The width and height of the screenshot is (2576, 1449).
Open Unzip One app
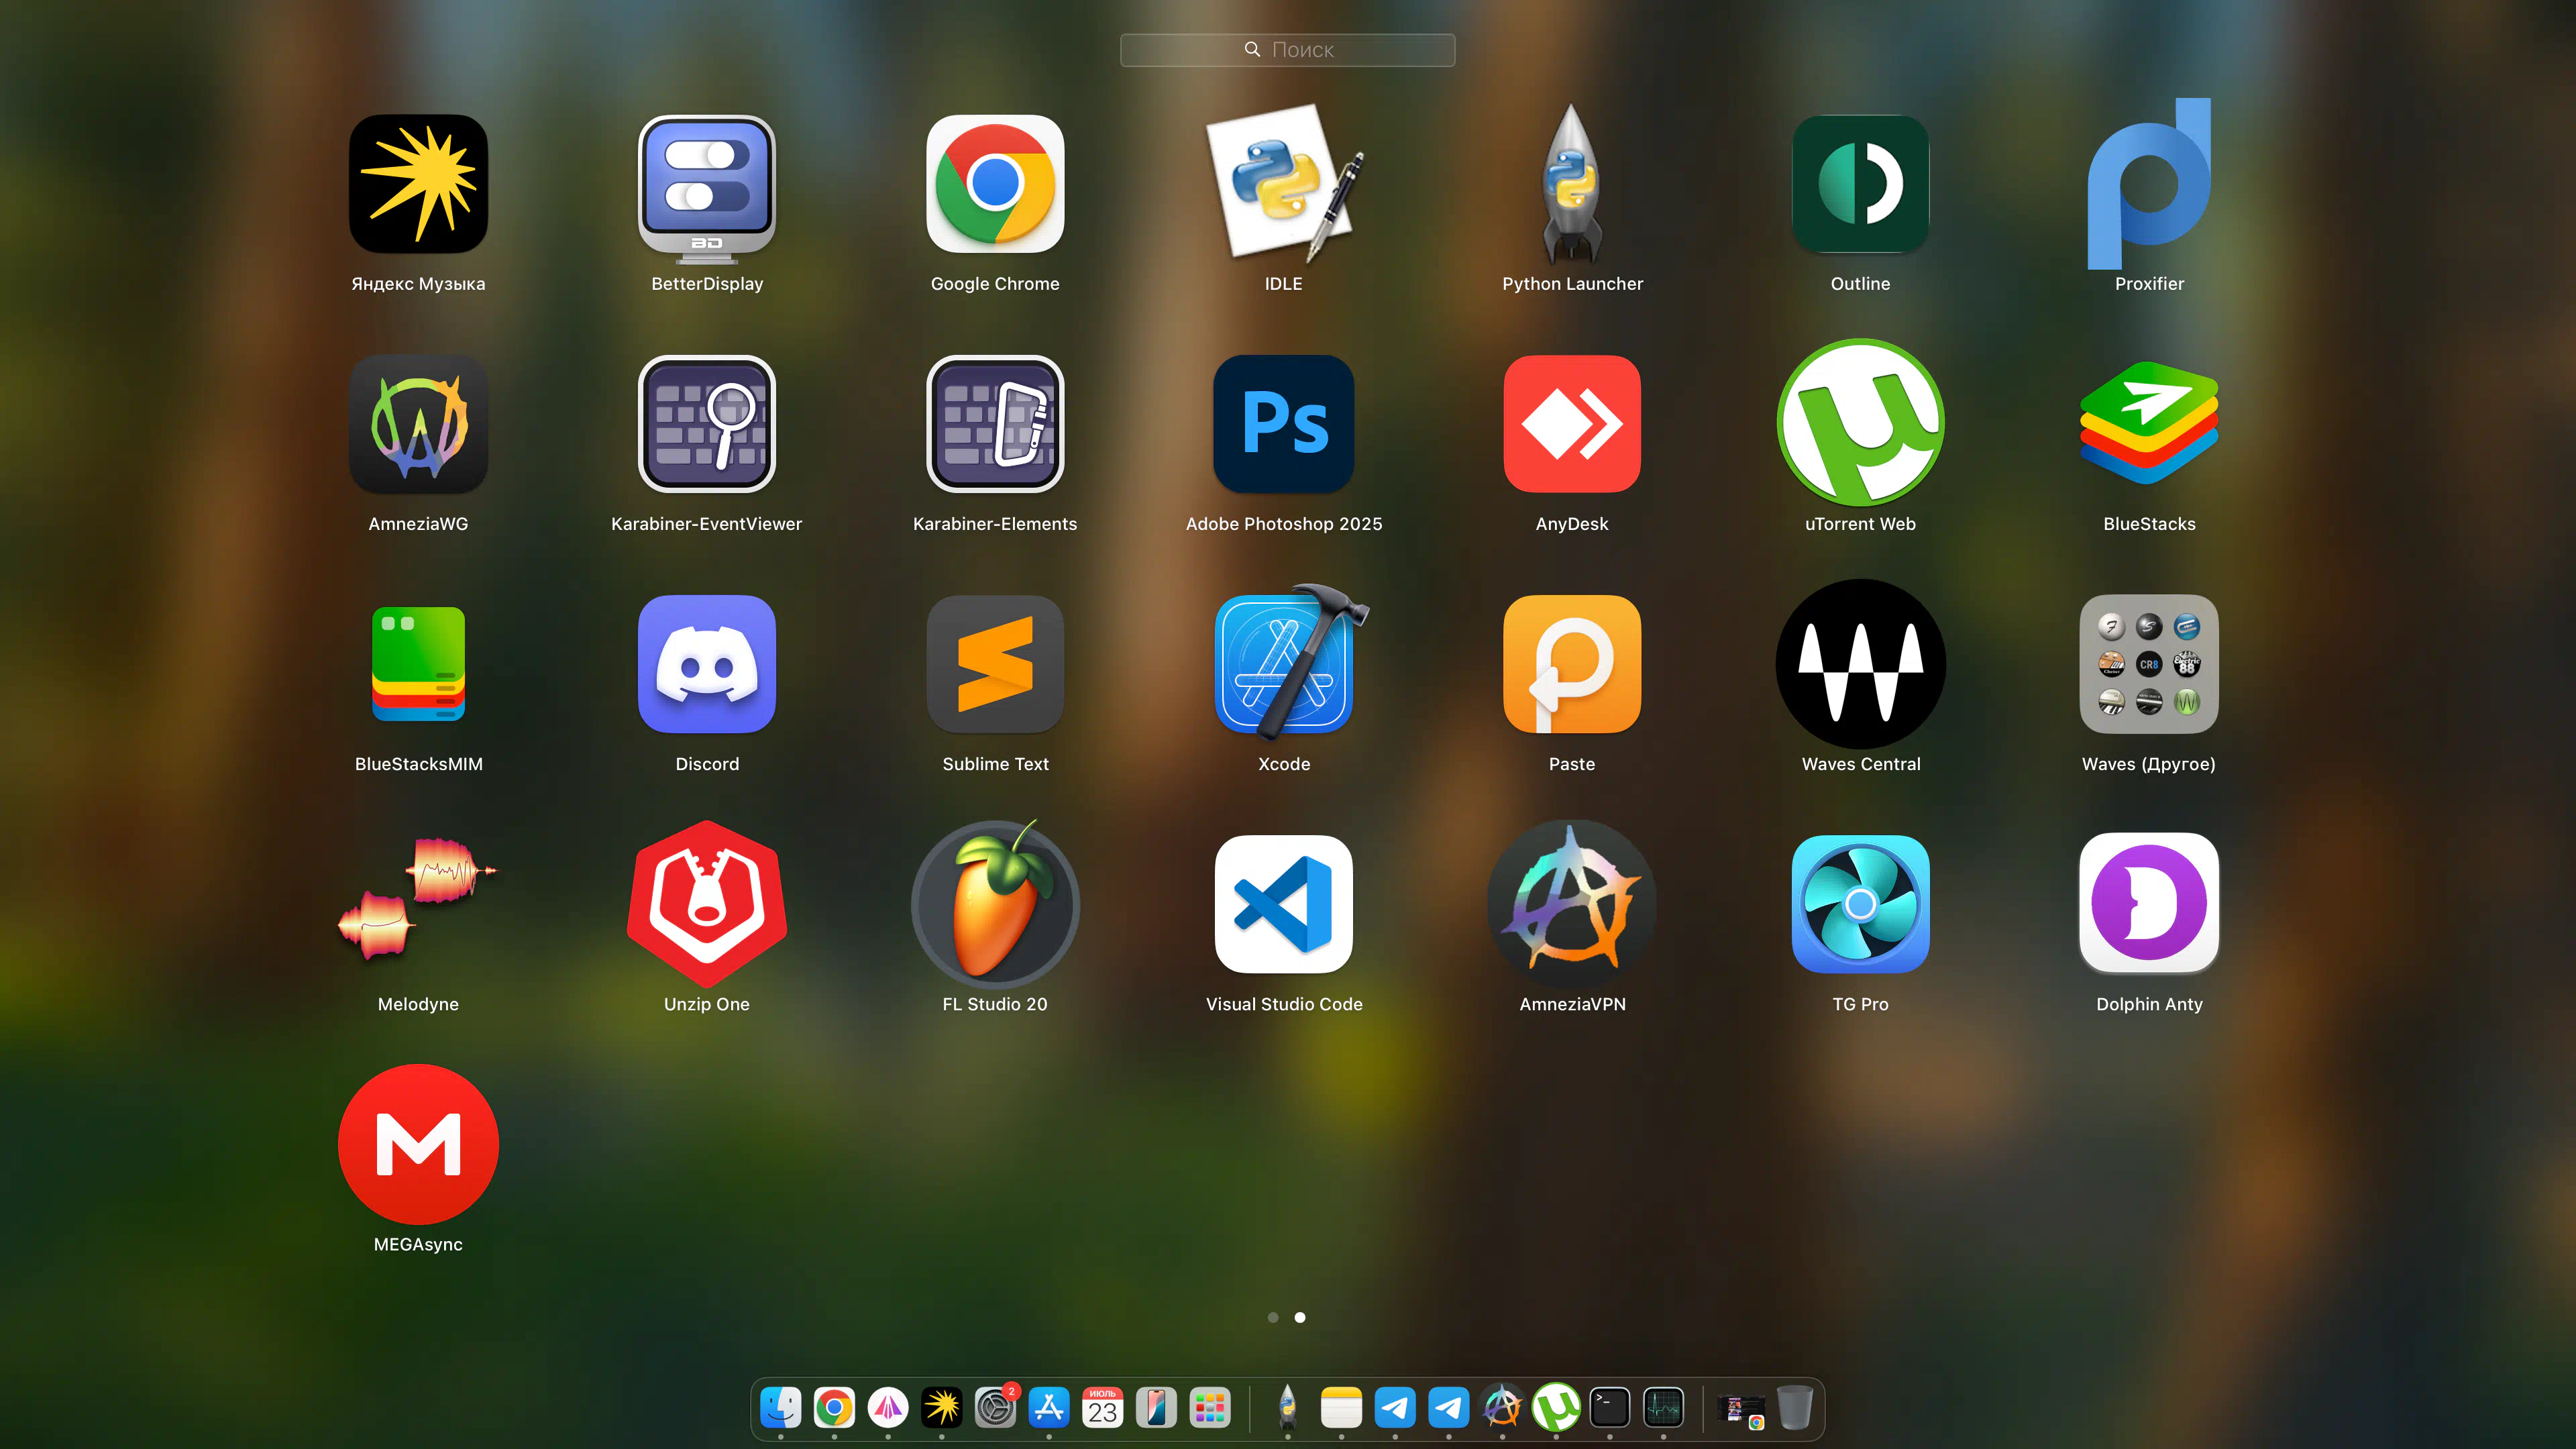(707, 904)
